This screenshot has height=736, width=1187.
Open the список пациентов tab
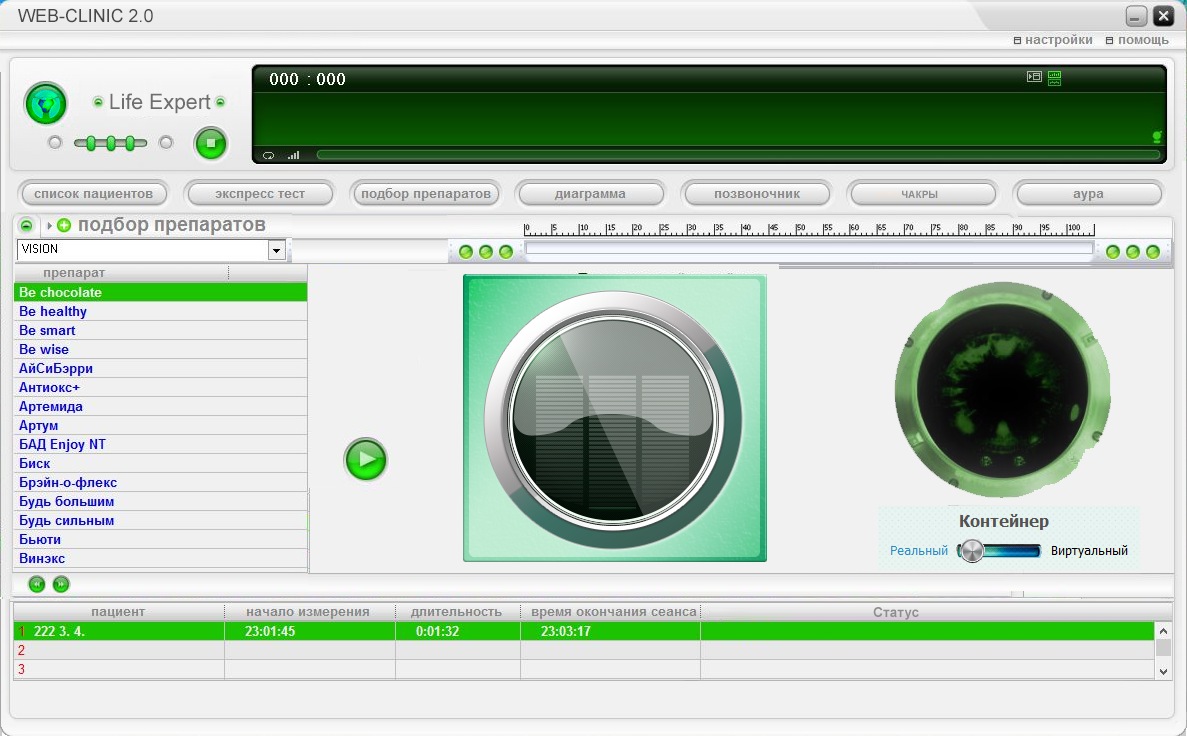(93, 194)
